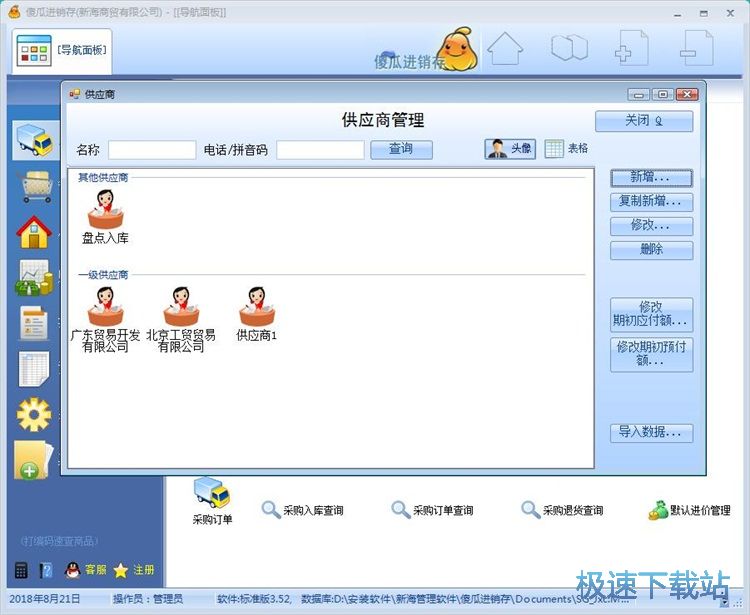Select the 盘点入库 supplier avatar

(x=105, y=217)
